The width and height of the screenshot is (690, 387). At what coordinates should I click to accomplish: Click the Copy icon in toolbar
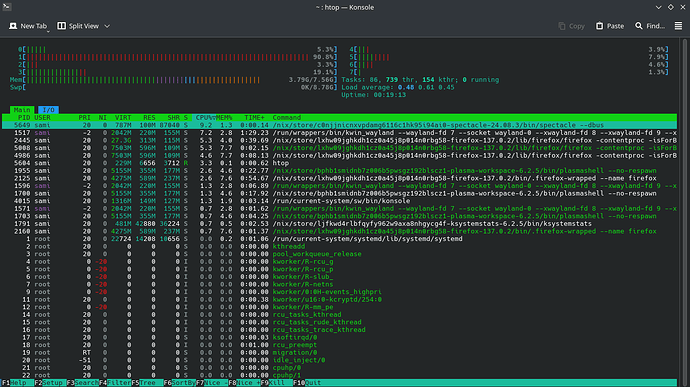(x=562, y=26)
